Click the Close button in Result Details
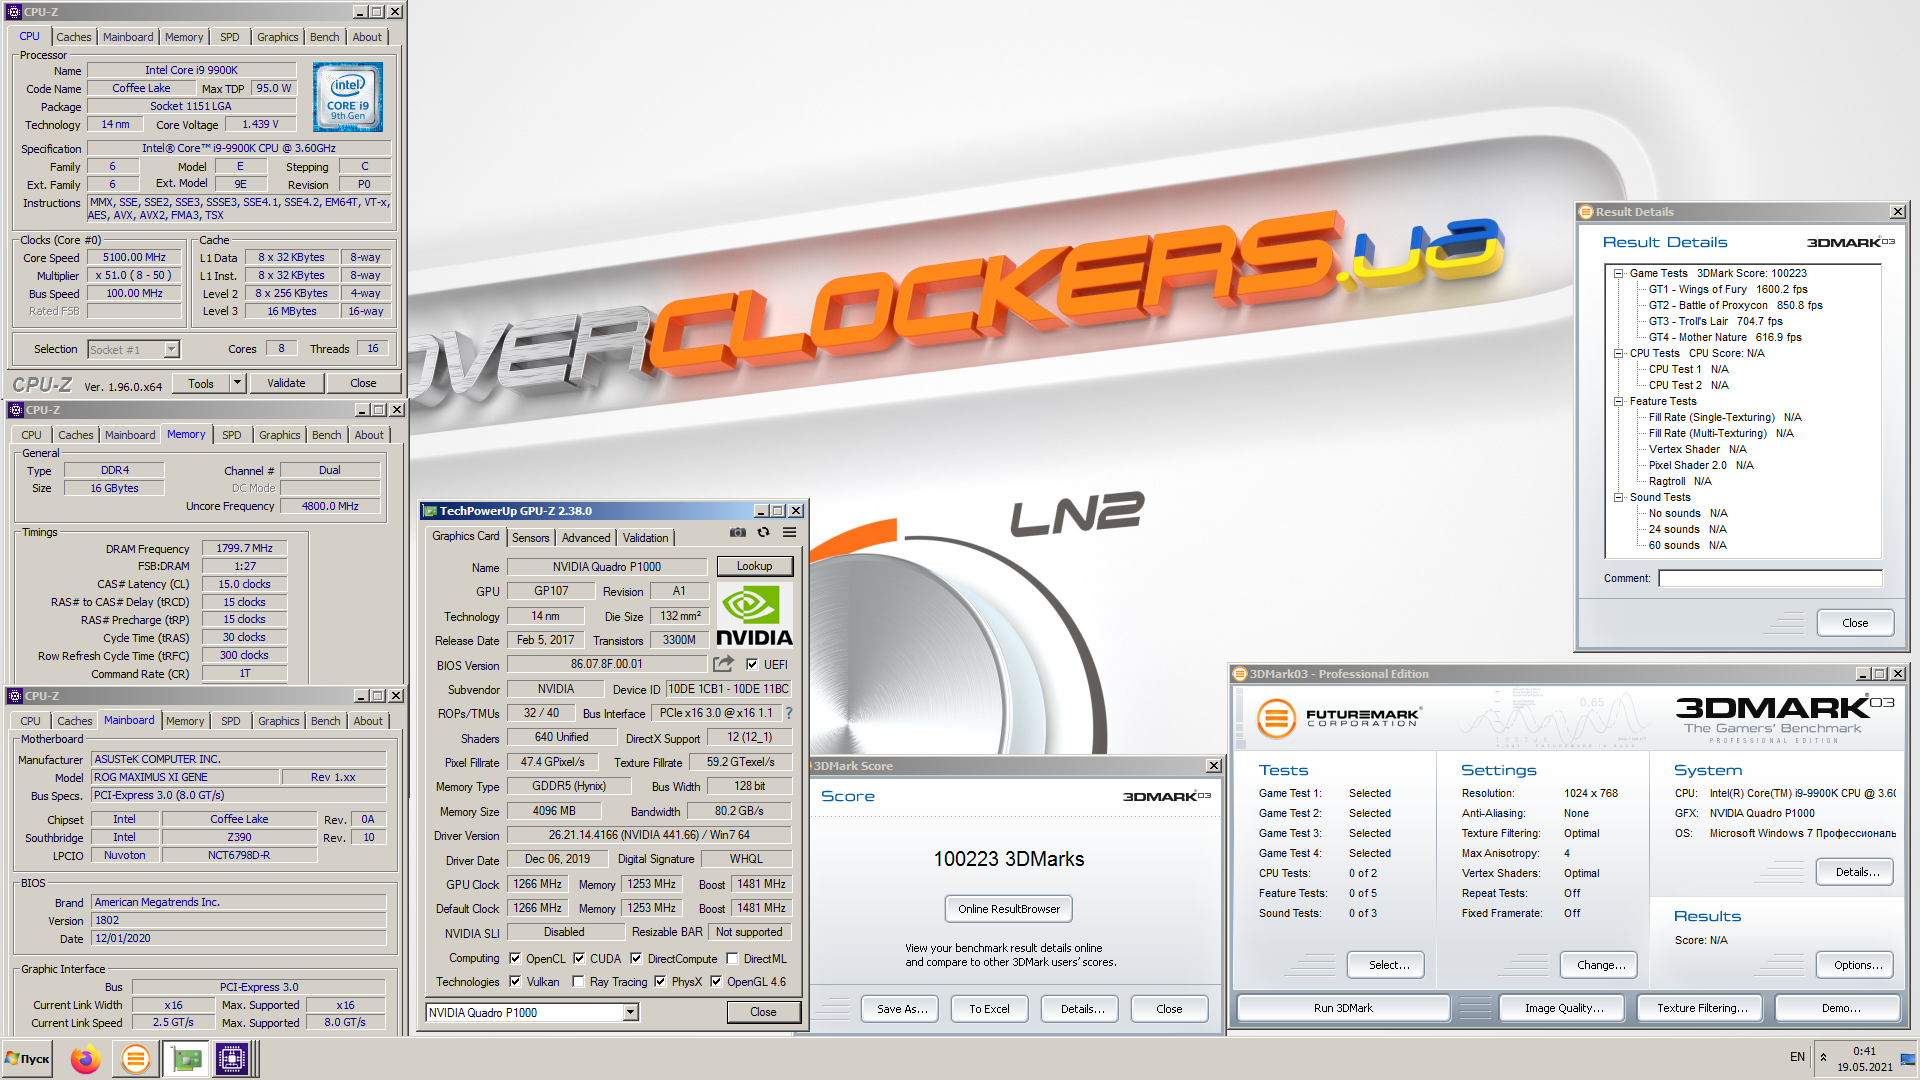 1855,623
